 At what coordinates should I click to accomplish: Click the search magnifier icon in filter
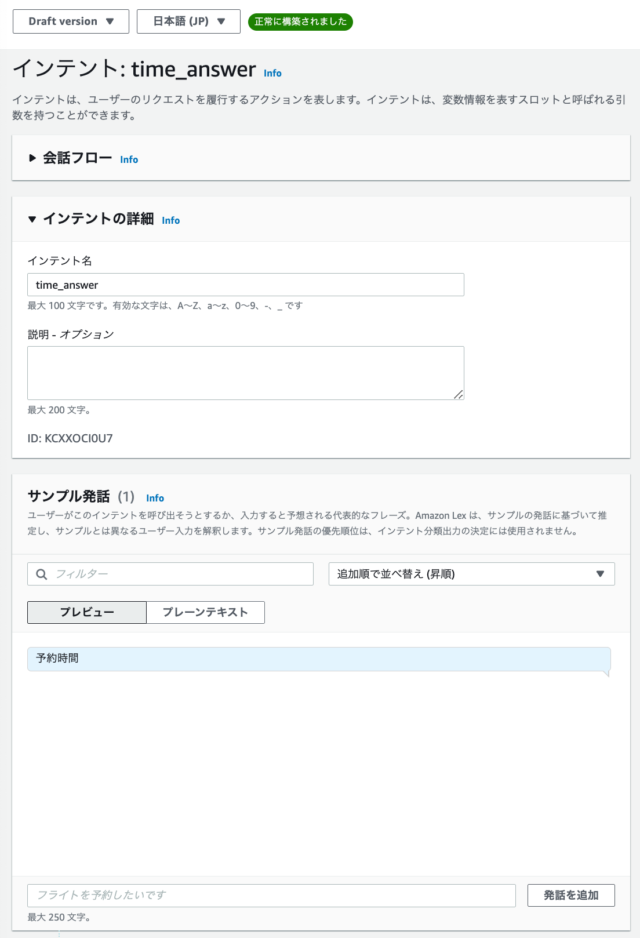[41, 574]
